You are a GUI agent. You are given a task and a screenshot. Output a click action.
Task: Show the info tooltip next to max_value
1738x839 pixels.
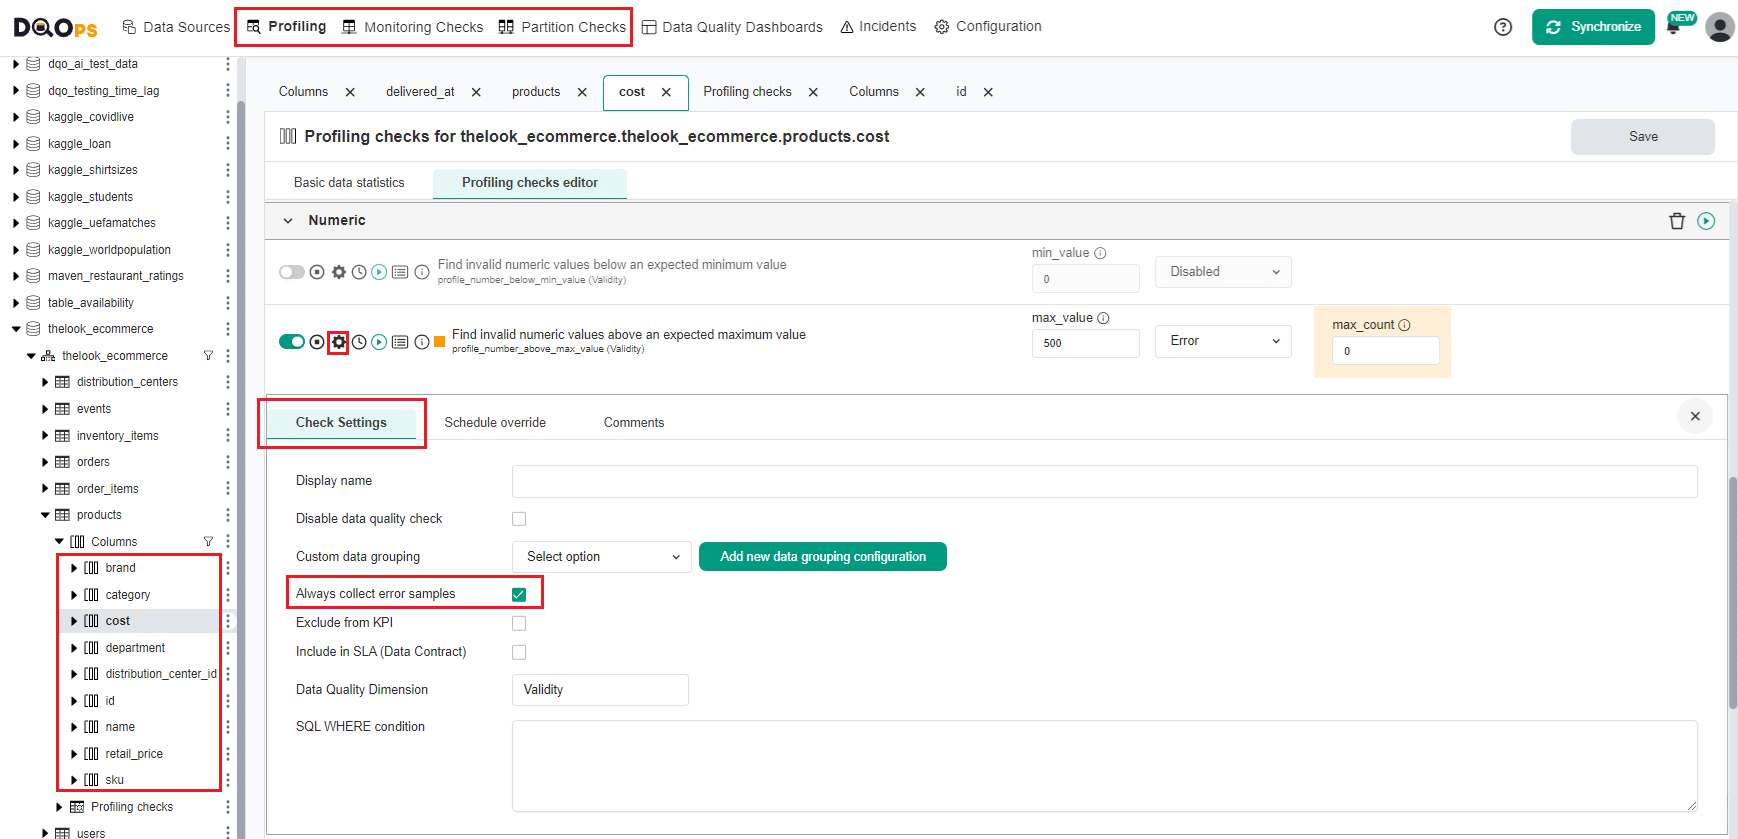(1103, 318)
